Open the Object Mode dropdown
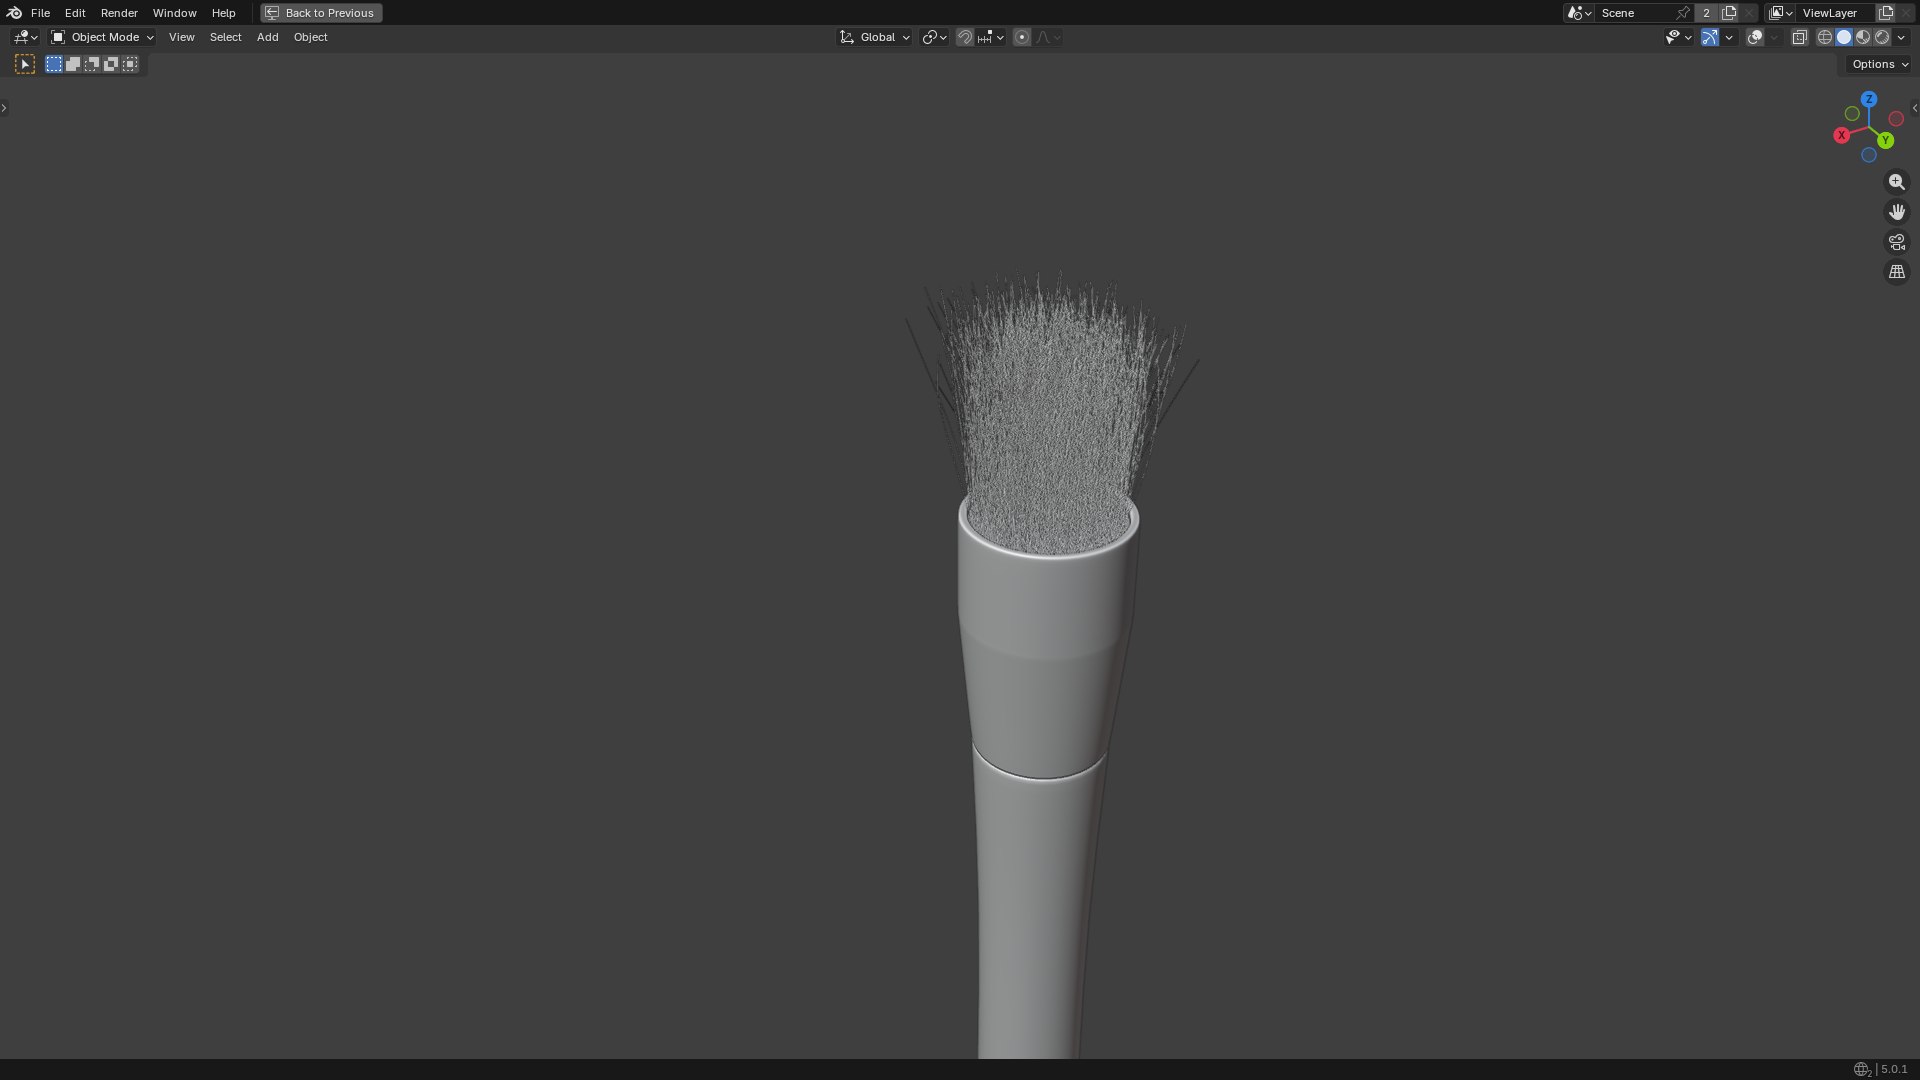Image resolution: width=1920 pixels, height=1080 pixels. click(x=102, y=37)
